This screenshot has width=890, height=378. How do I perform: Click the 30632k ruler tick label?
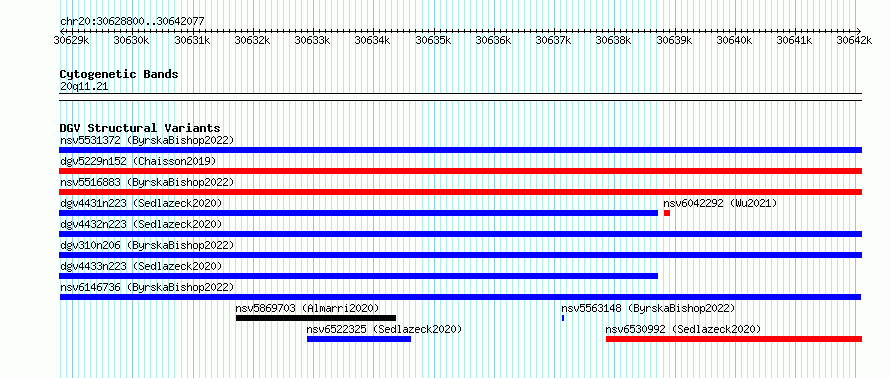pos(253,40)
